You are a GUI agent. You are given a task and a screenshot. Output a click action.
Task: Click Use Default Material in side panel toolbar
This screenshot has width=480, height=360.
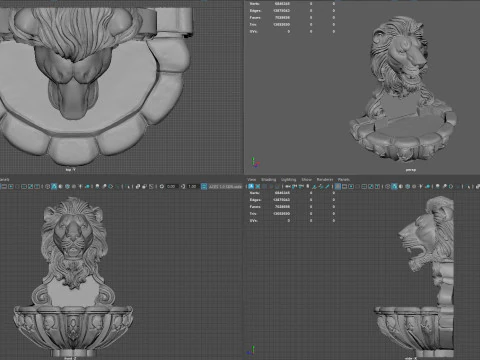coord(401,186)
